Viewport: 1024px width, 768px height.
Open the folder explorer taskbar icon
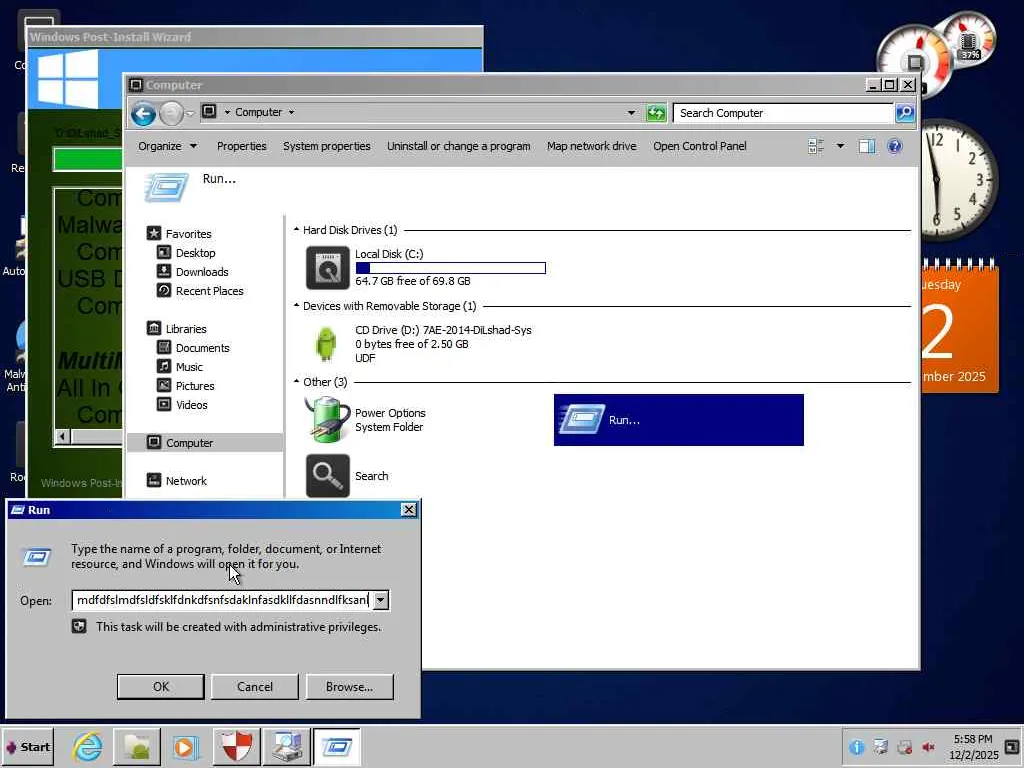click(x=137, y=746)
